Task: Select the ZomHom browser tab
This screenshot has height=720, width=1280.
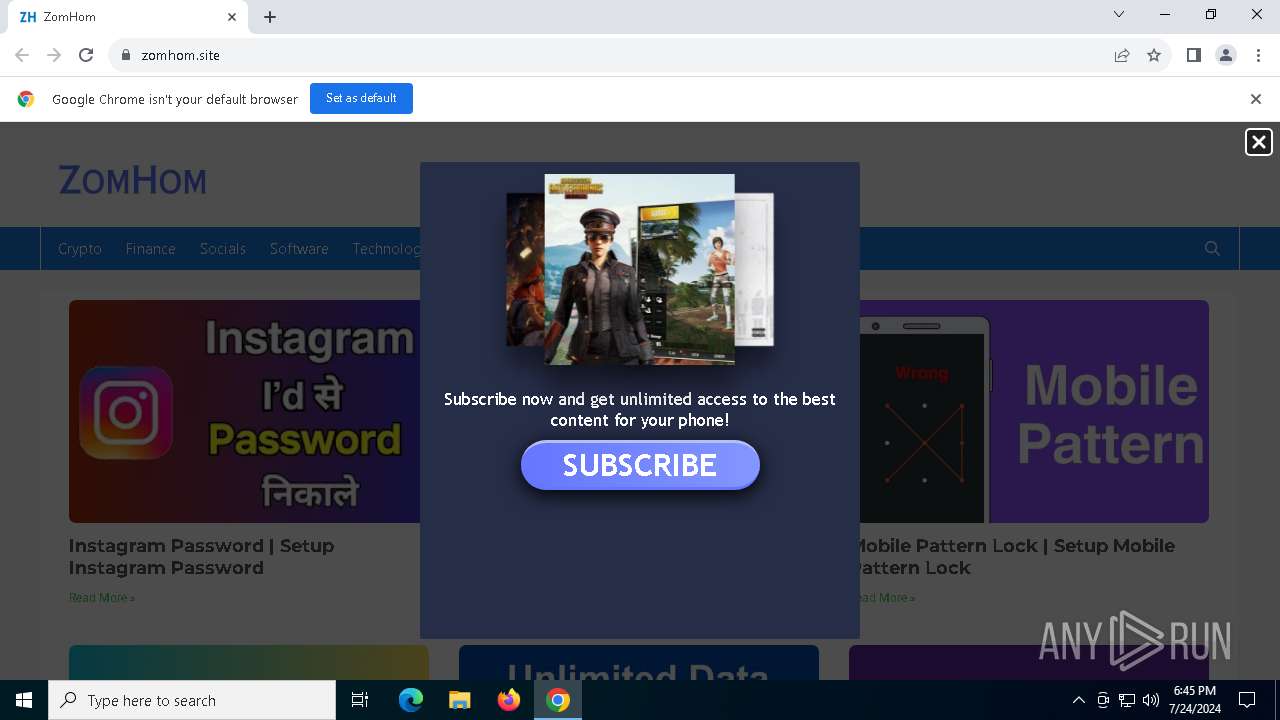Action: [126, 17]
